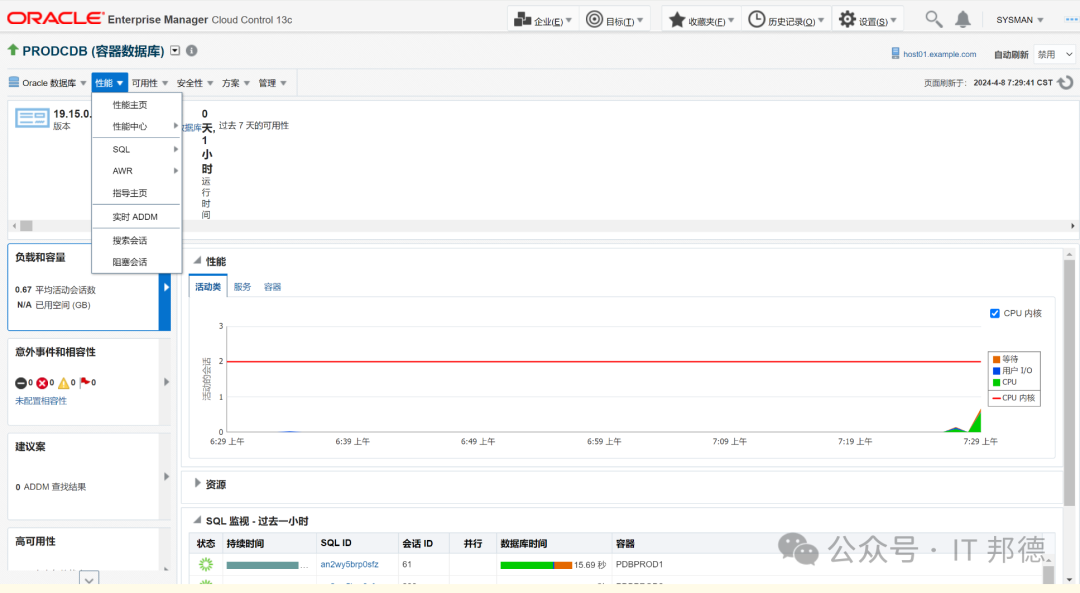
Task: Collapse the 性能 section
Action: pos(197,260)
